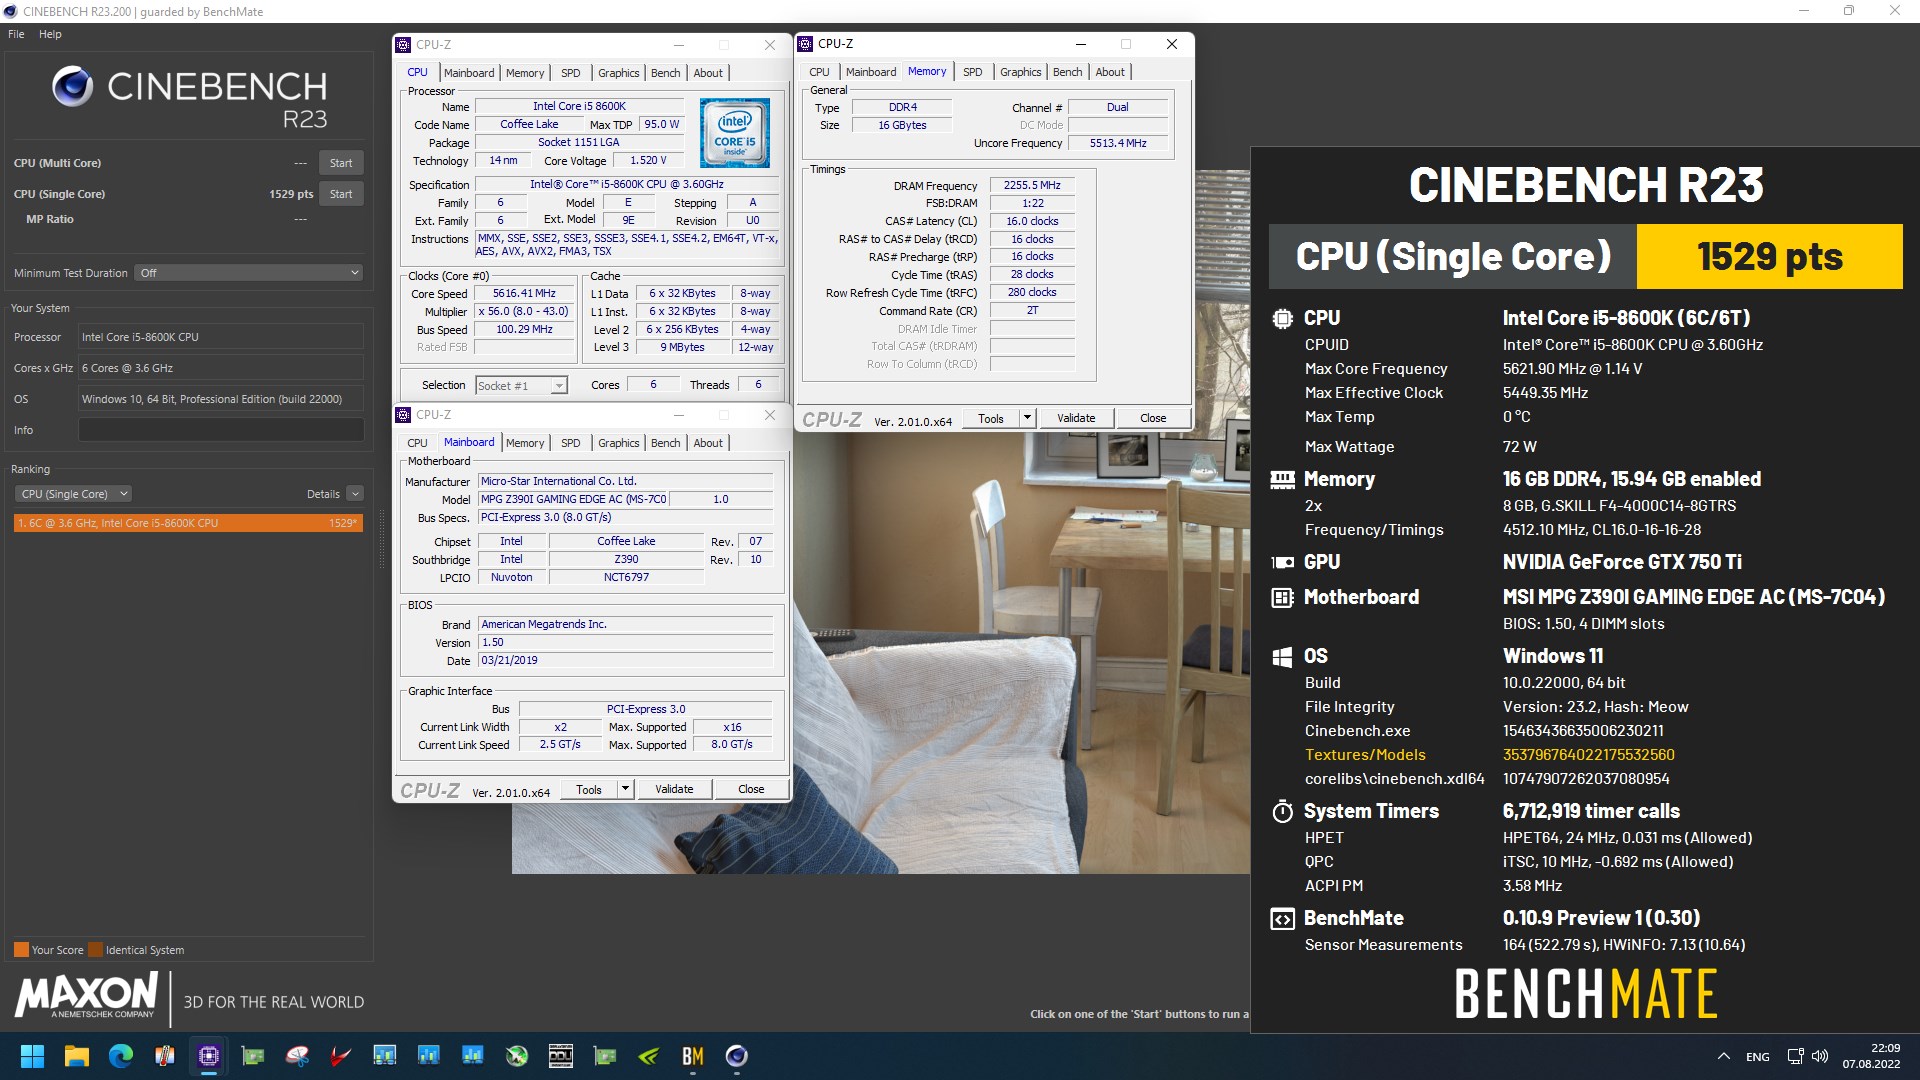Click Tools button in CPU-Z Mainboard window

pyautogui.click(x=589, y=789)
